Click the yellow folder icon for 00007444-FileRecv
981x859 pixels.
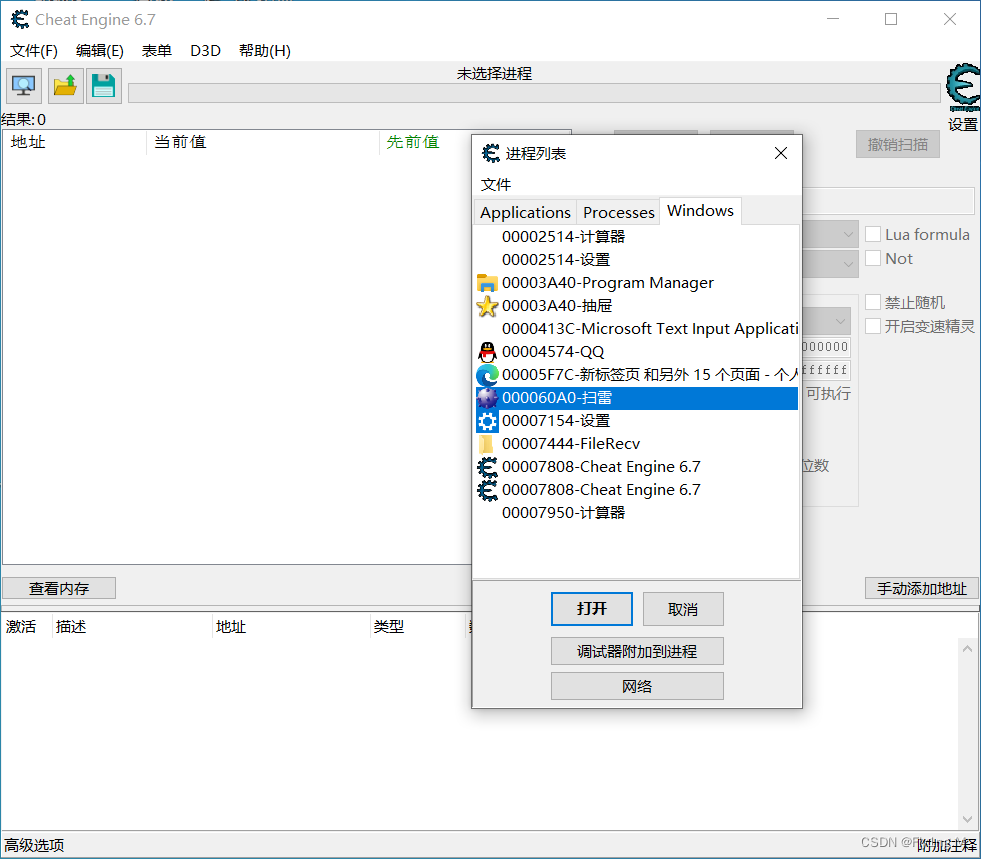[x=487, y=443]
